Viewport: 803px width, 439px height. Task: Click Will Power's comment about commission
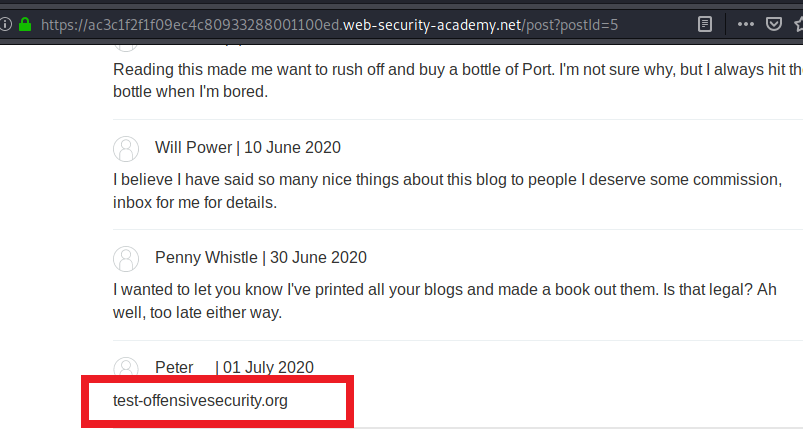tap(448, 191)
